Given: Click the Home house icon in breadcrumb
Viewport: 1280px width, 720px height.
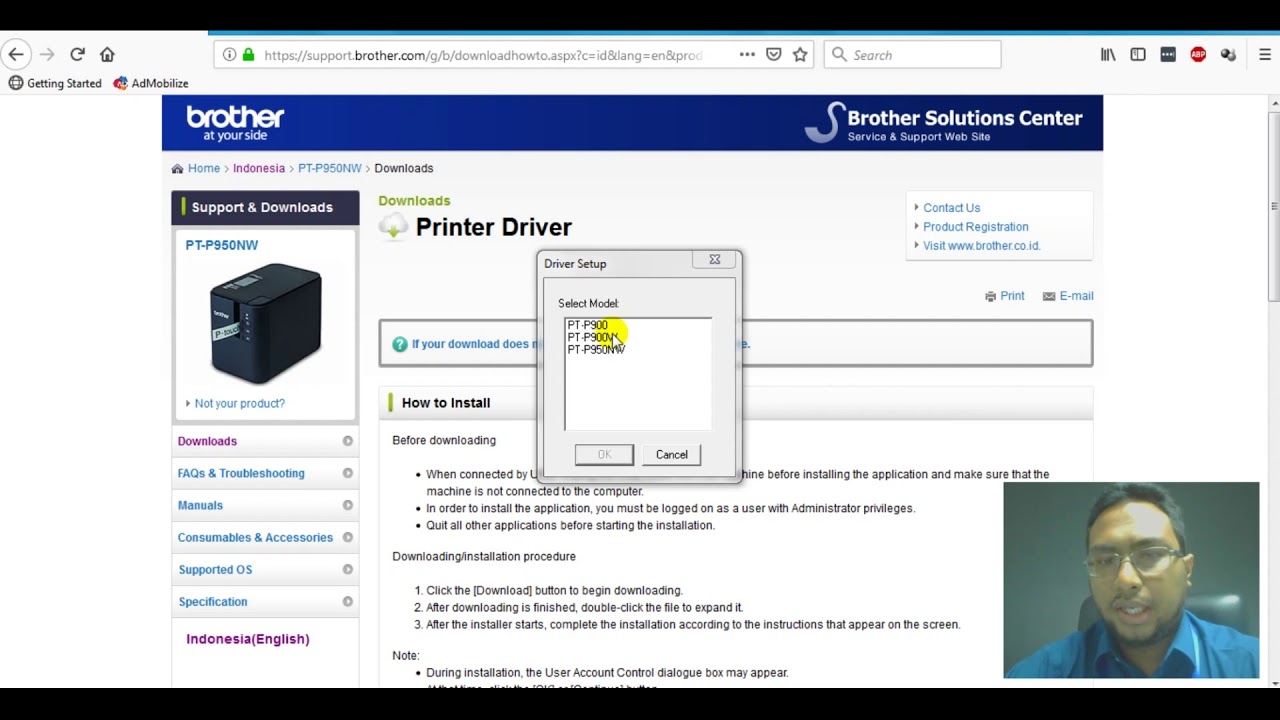Looking at the screenshot, I should pyautogui.click(x=177, y=168).
